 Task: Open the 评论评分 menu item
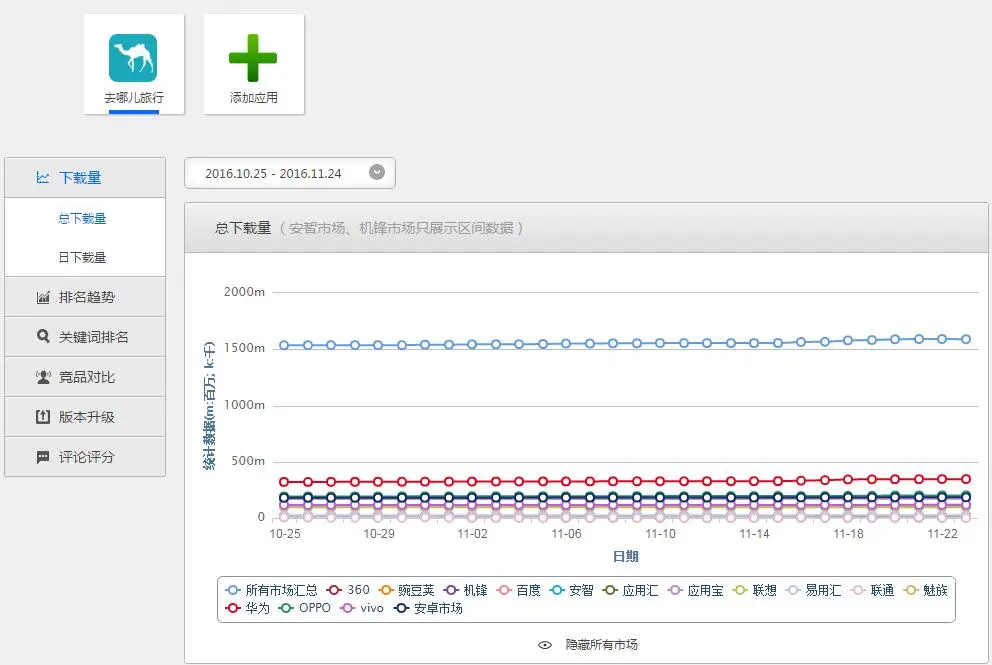point(85,456)
